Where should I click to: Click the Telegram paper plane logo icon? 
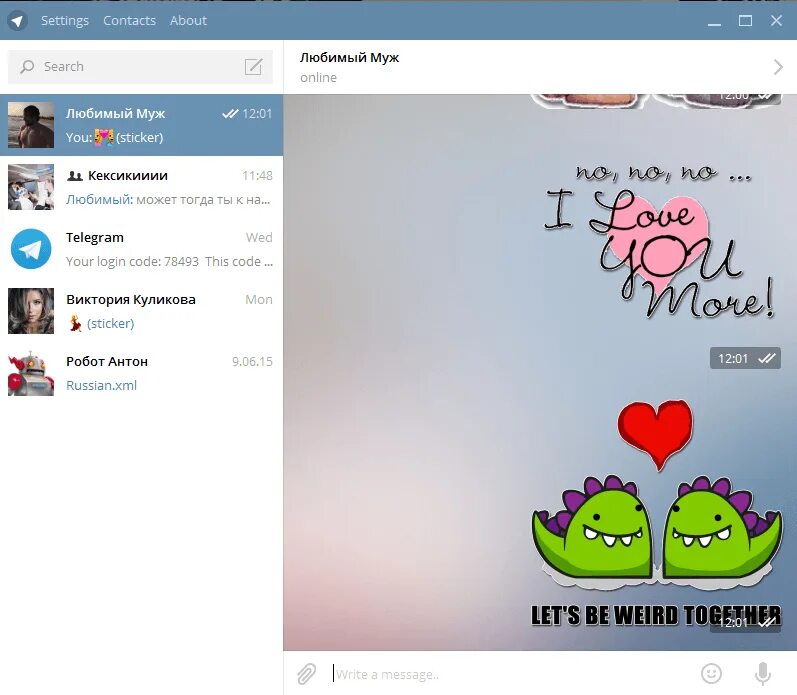[17, 21]
